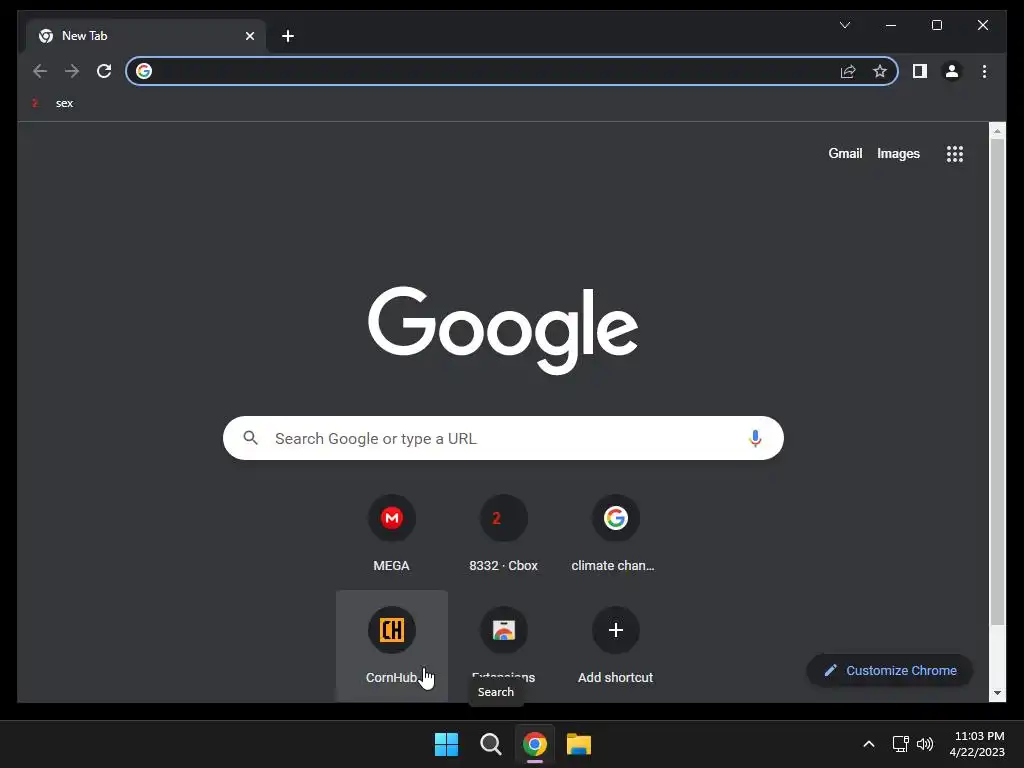Screen dimensions: 1024x768
Task: Click the Chrome taskbar icon
Action: point(535,744)
